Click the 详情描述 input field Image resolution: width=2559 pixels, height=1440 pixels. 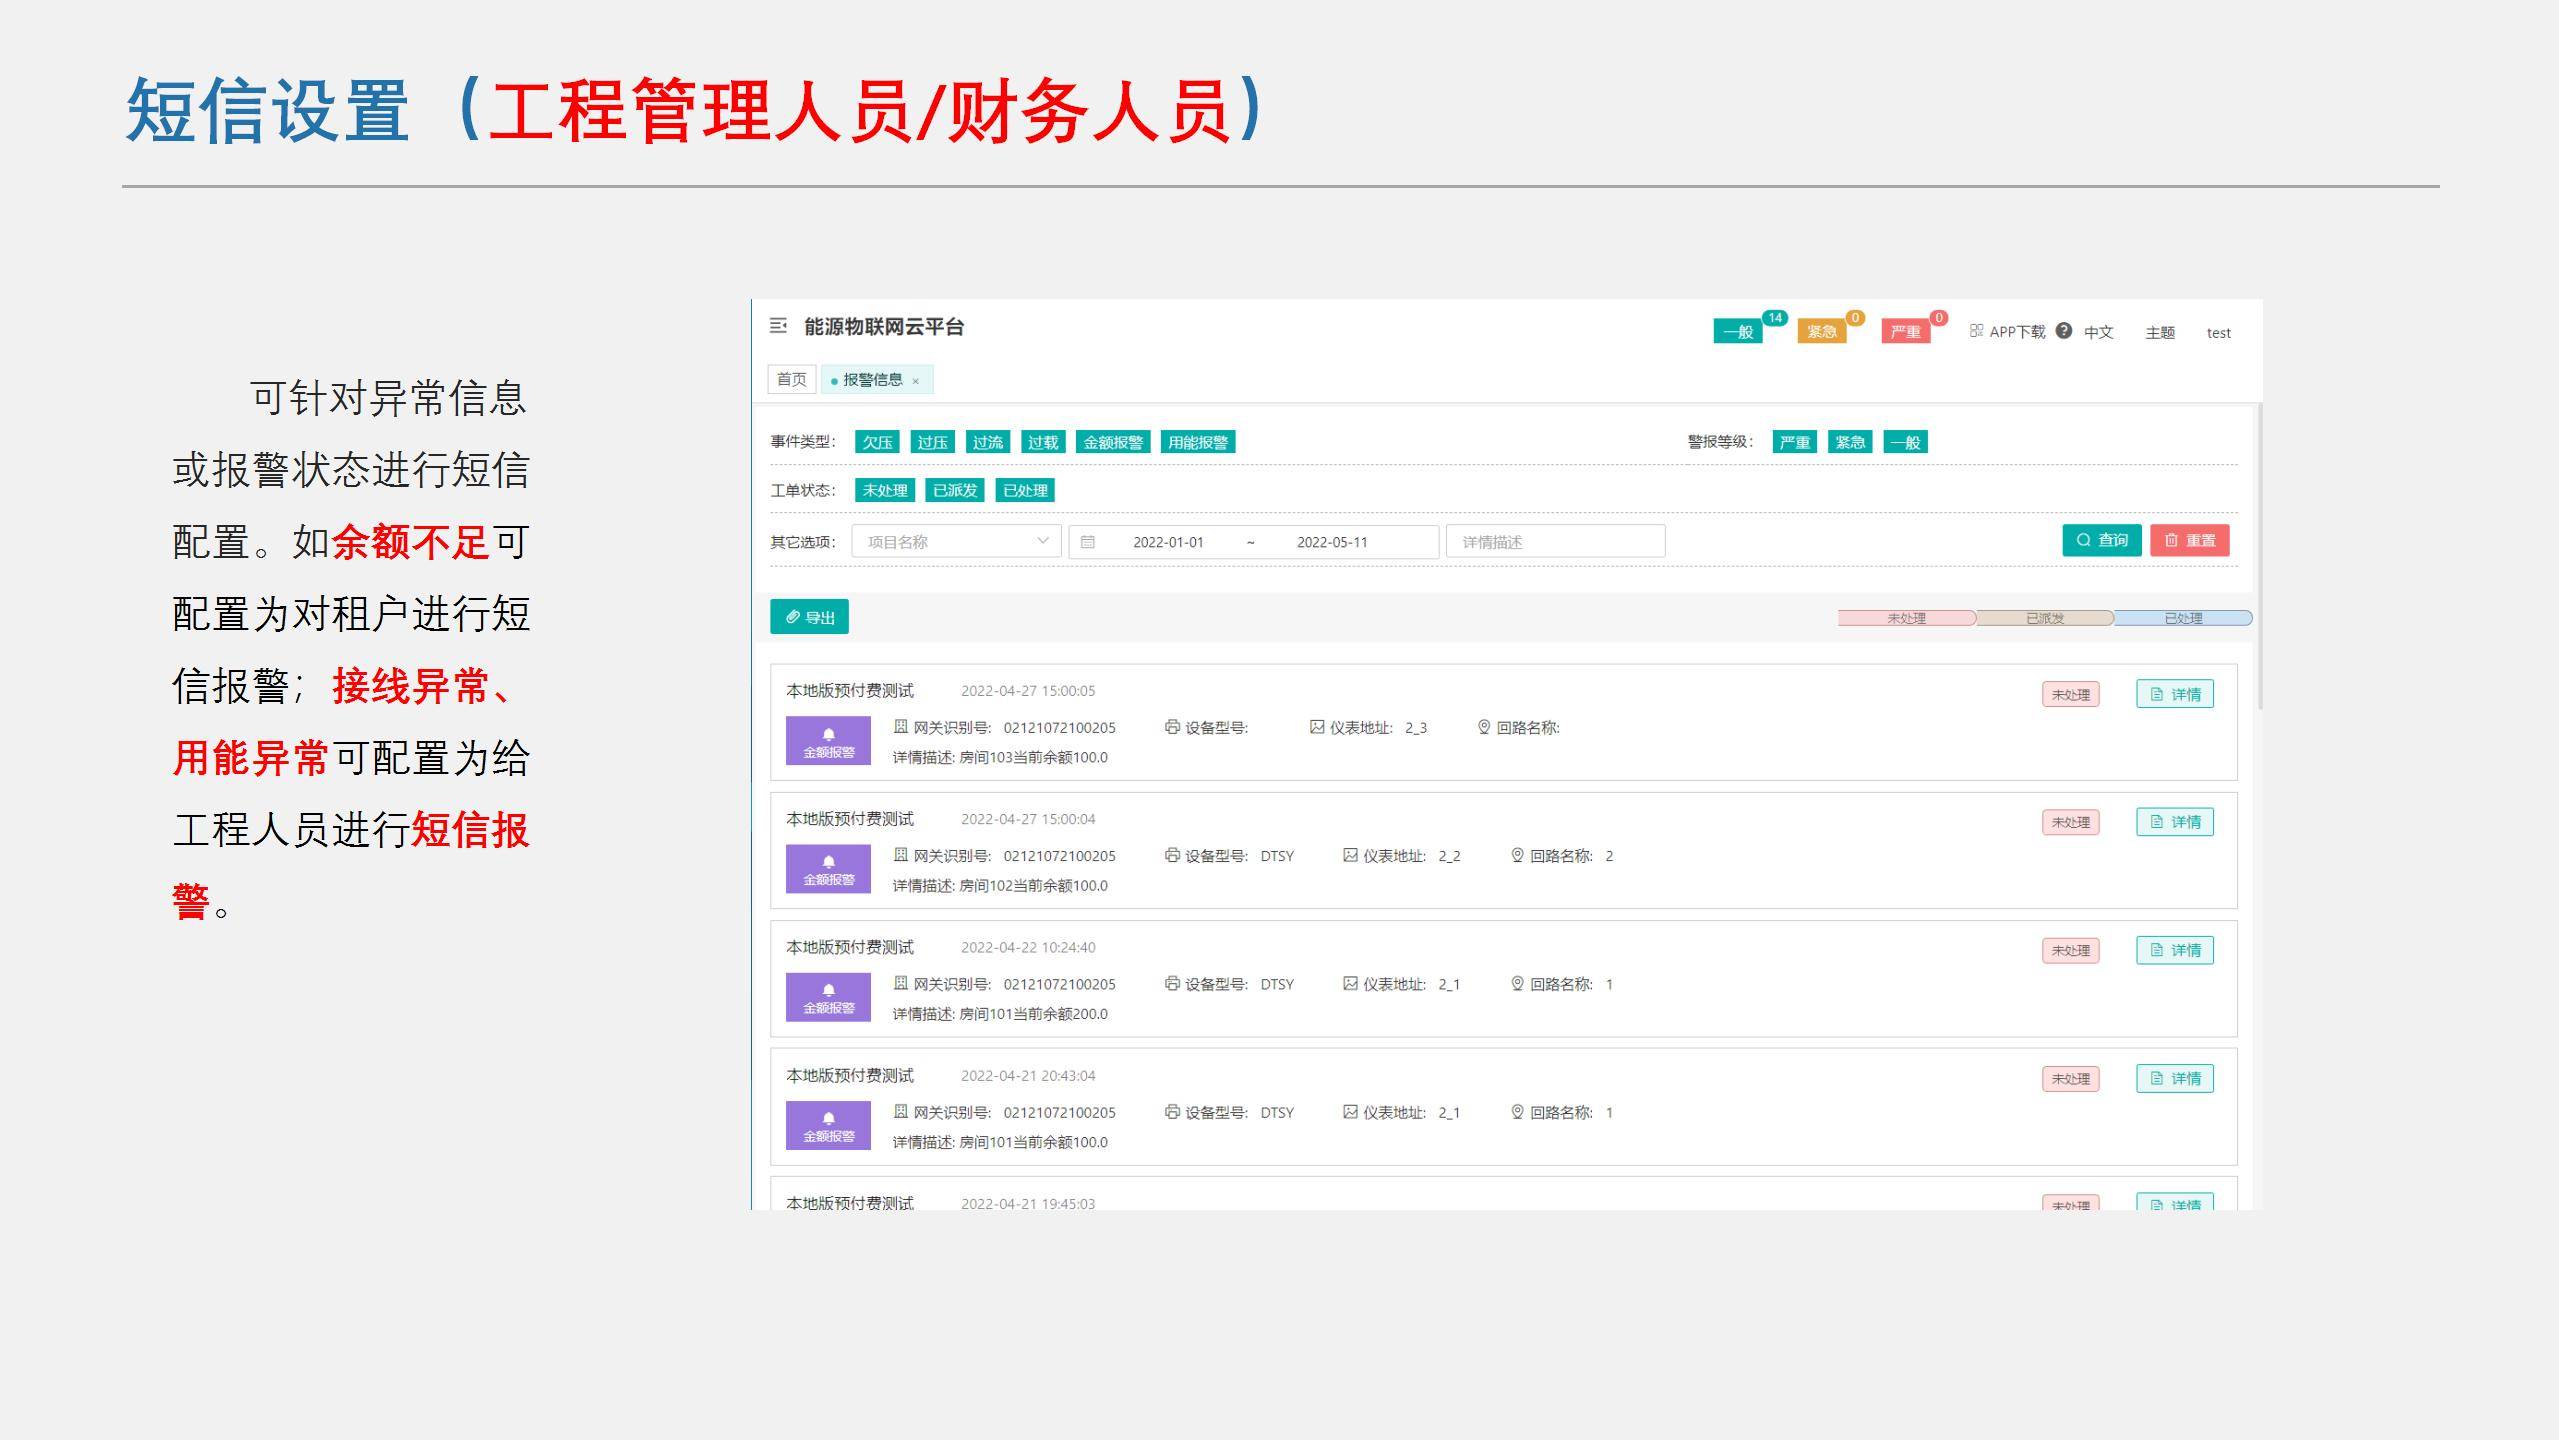click(x=1555, y=541)
